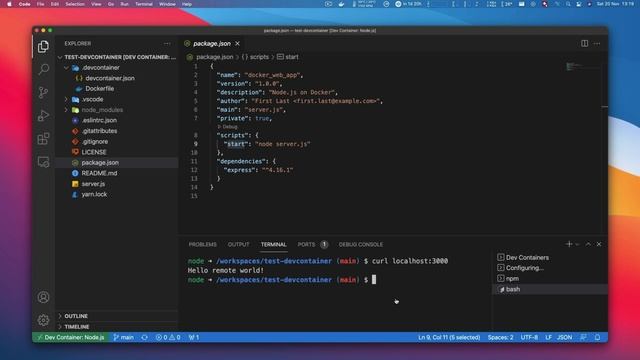Open the Selection menu in menu bar

(x=75, y=4)
